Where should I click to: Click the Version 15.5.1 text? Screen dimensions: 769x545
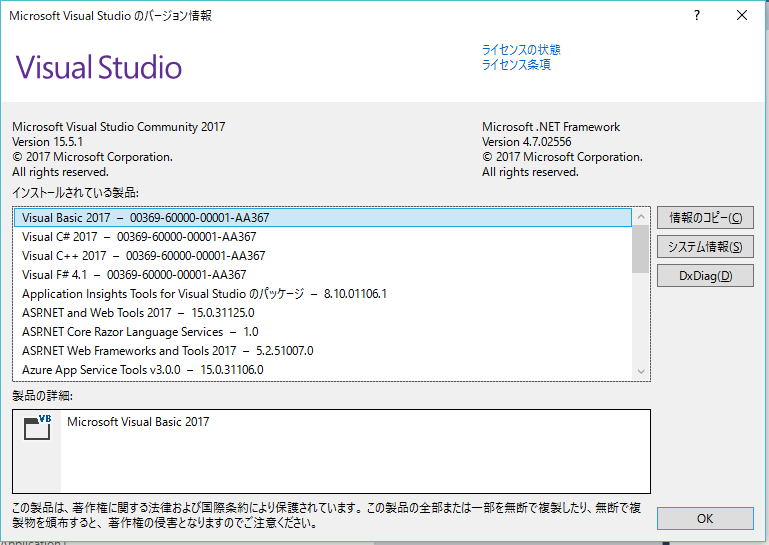click(x=48, y=142)
